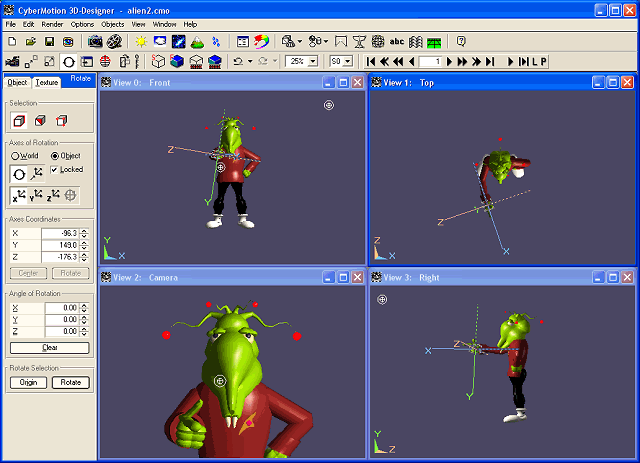Select point selection cube icon

tap(62, 121)
